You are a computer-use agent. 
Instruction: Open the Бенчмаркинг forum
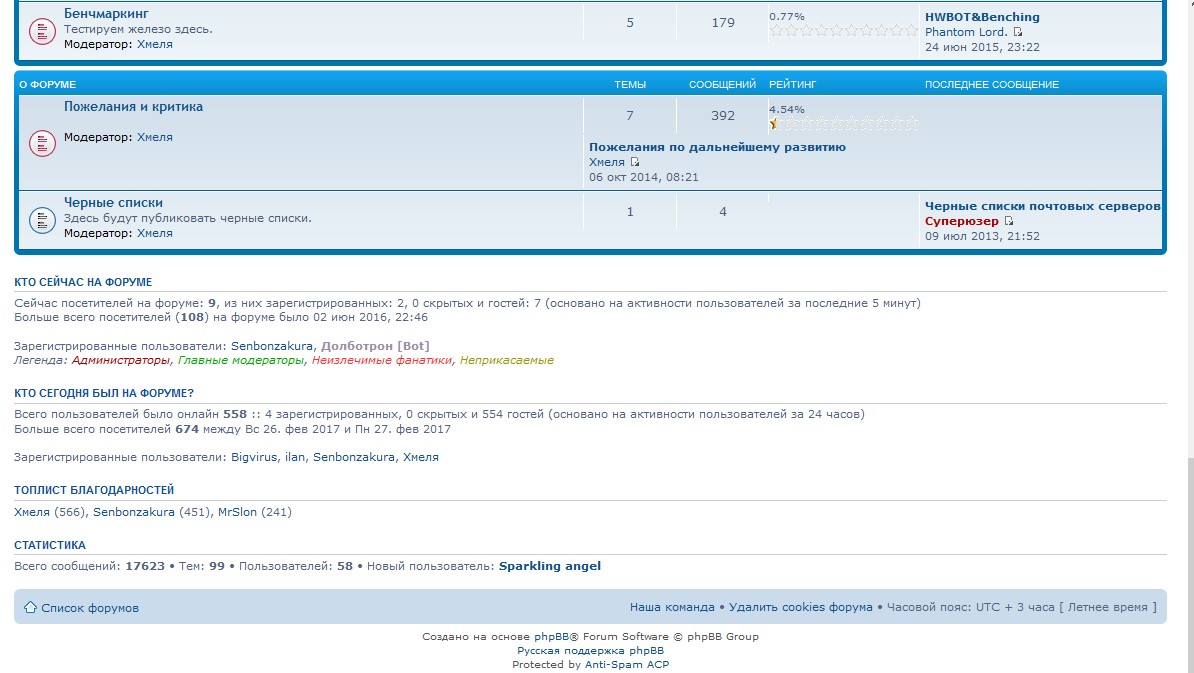(107, 14)
